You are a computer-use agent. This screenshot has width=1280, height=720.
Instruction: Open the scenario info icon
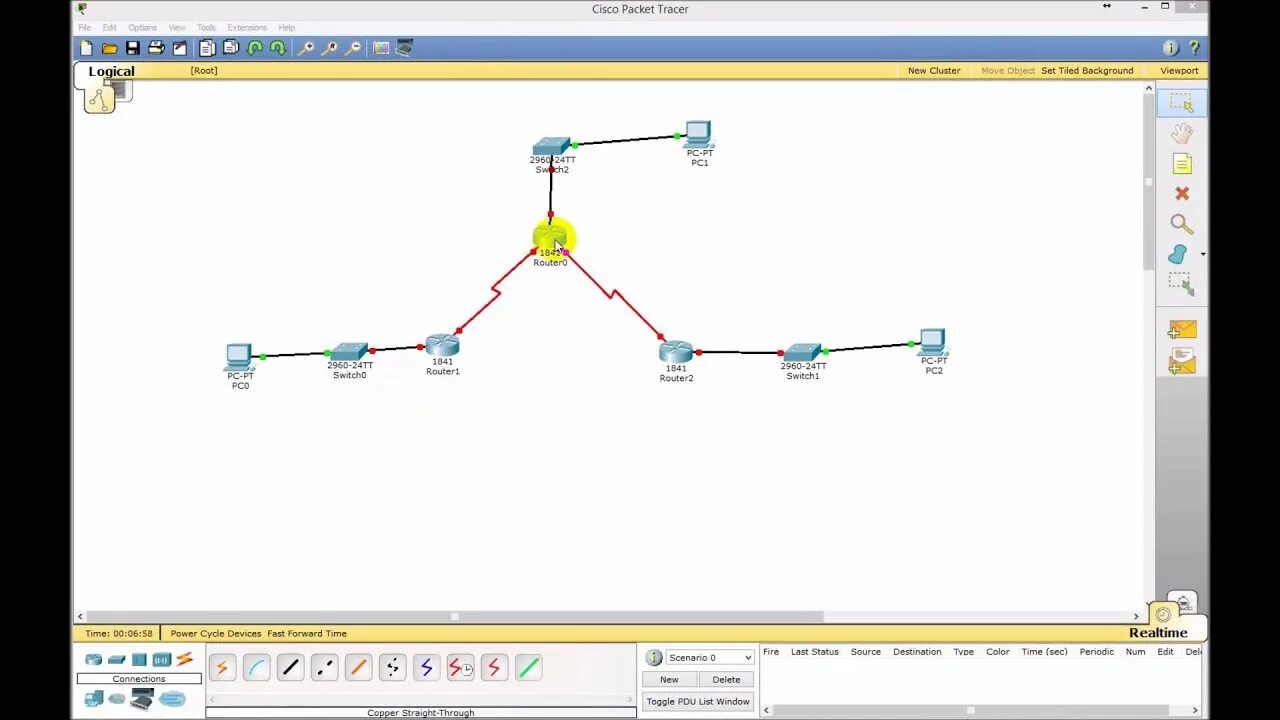click(x=654, y=657)
